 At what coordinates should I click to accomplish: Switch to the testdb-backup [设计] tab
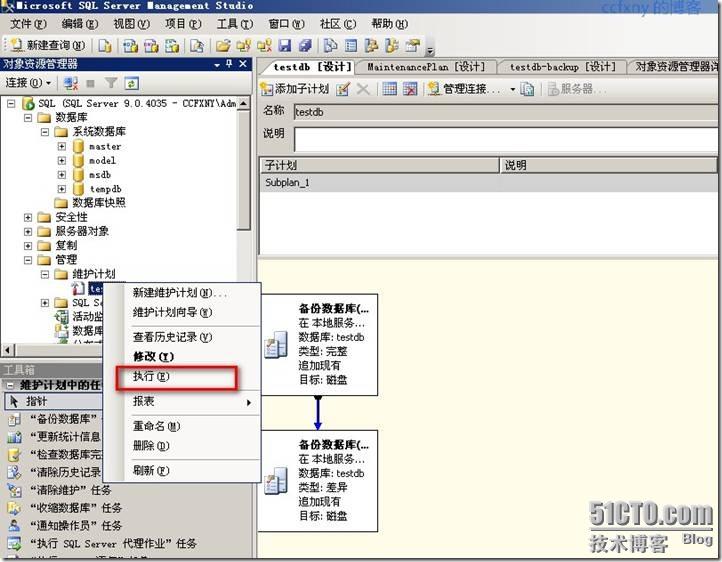click(563, 67)
